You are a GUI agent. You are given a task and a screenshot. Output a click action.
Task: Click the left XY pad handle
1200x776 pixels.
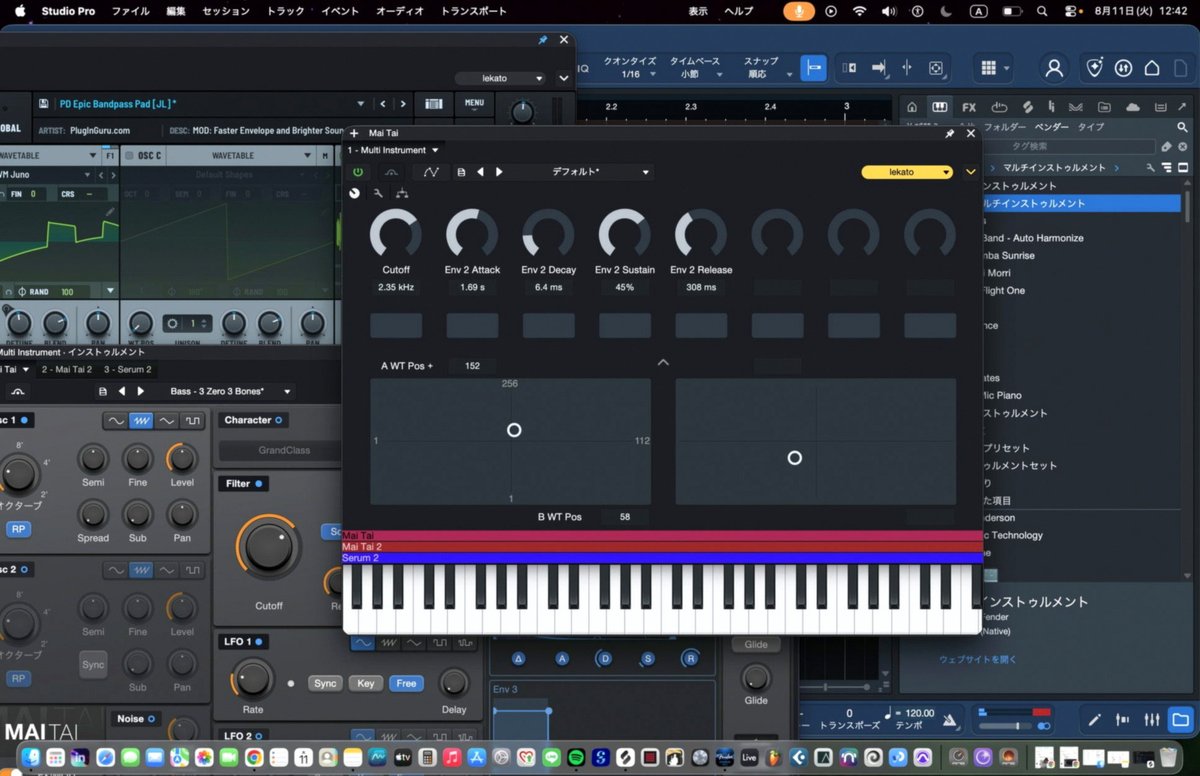tap(514, 430)
